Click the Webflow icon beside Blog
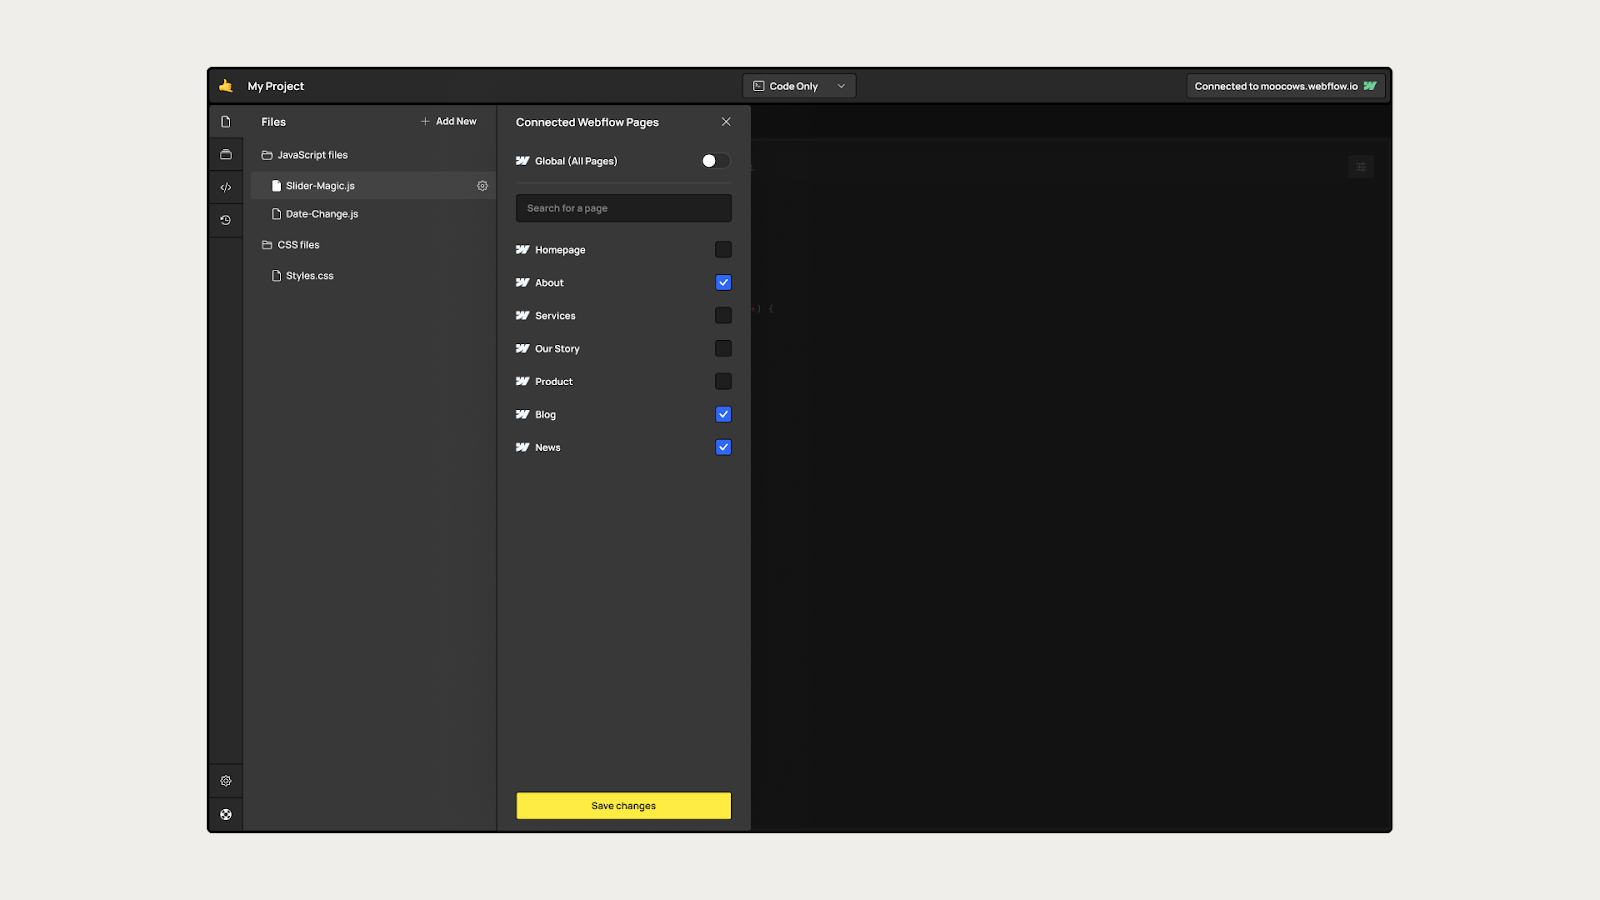 (x=522, y=415)
